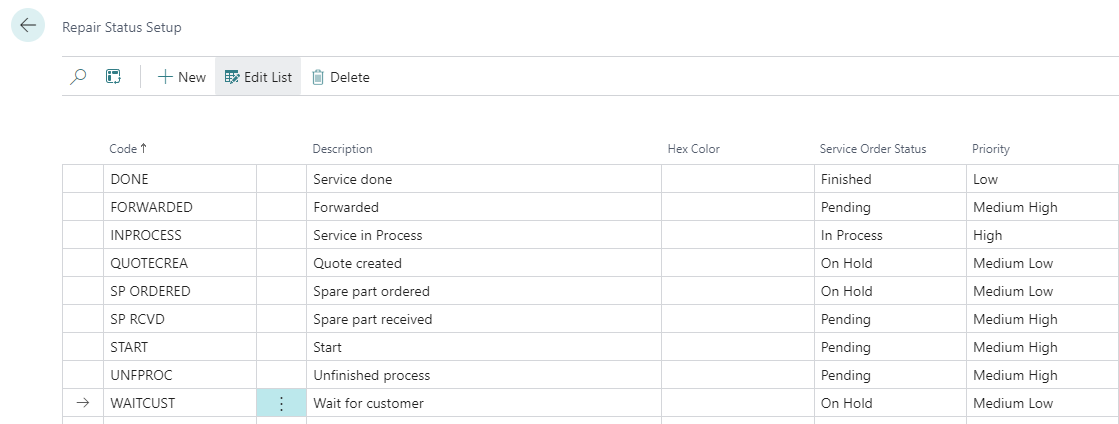This screenshot has width=1119, height=424.
Task: Click the Priority column header
Action: coord(990,149)
